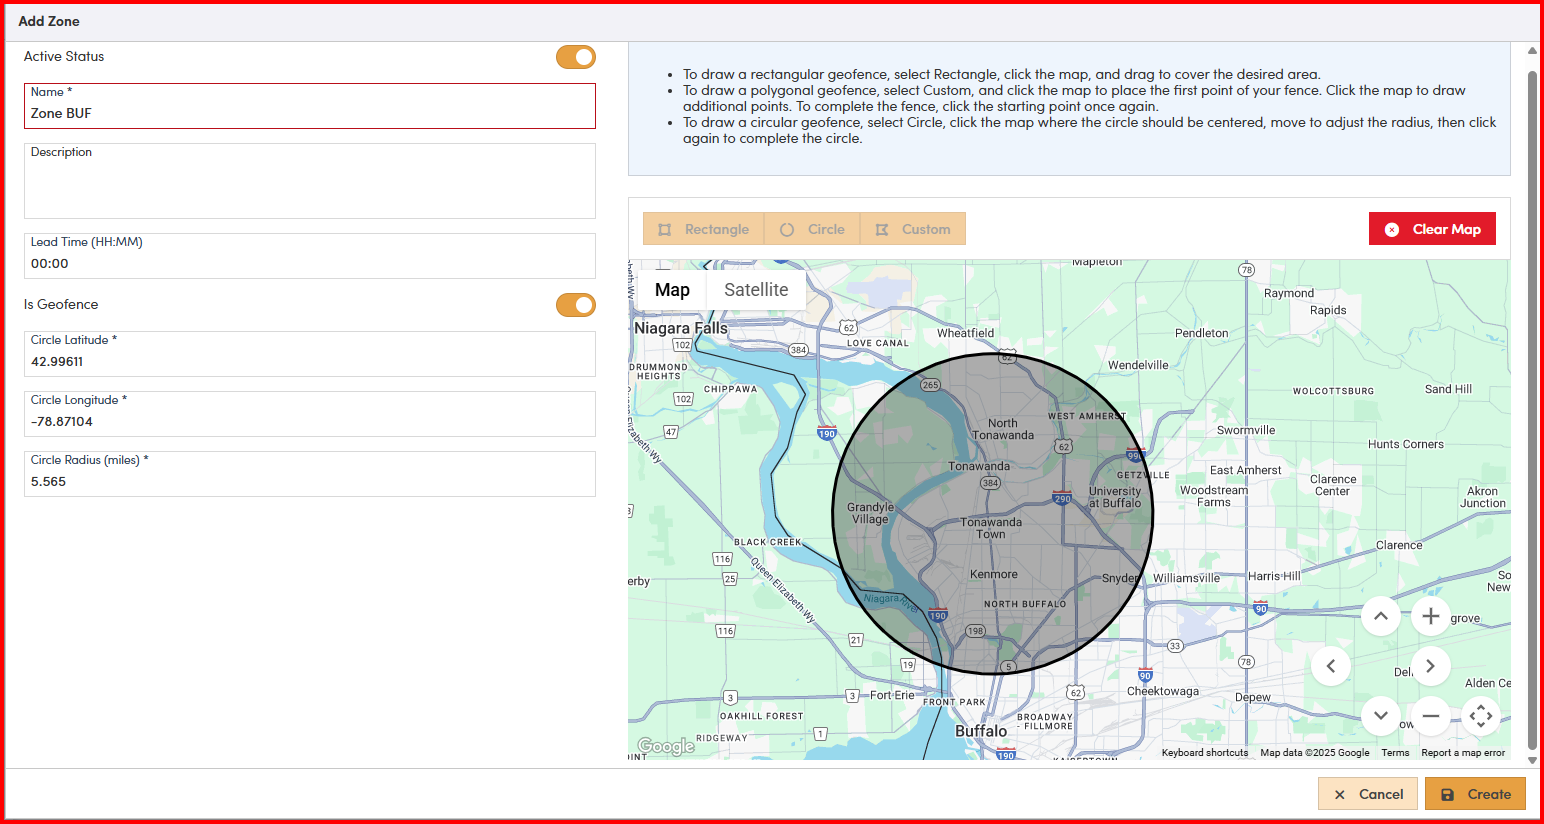Select the Rectangle geofence drawing tool
Viewport: 1544px width, 824px height.
point(703,229)
